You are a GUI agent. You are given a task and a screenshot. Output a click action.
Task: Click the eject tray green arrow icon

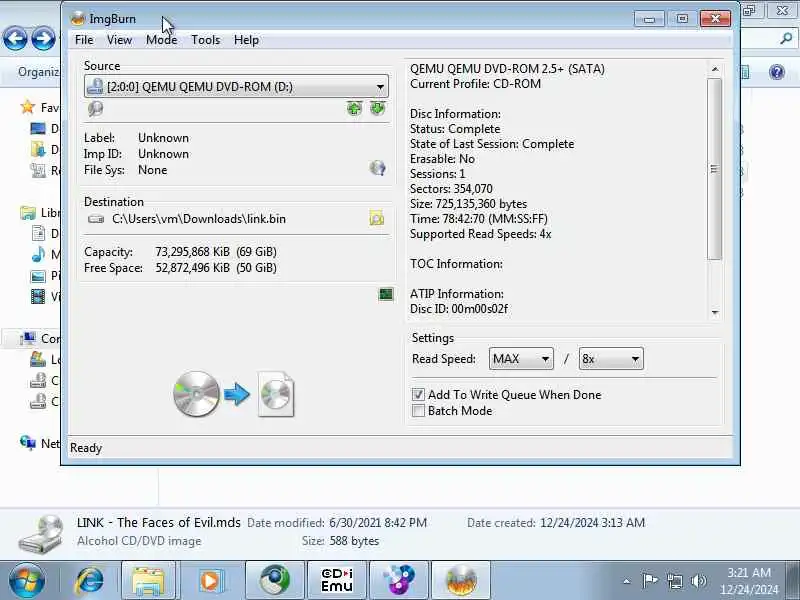click(378, 108)
